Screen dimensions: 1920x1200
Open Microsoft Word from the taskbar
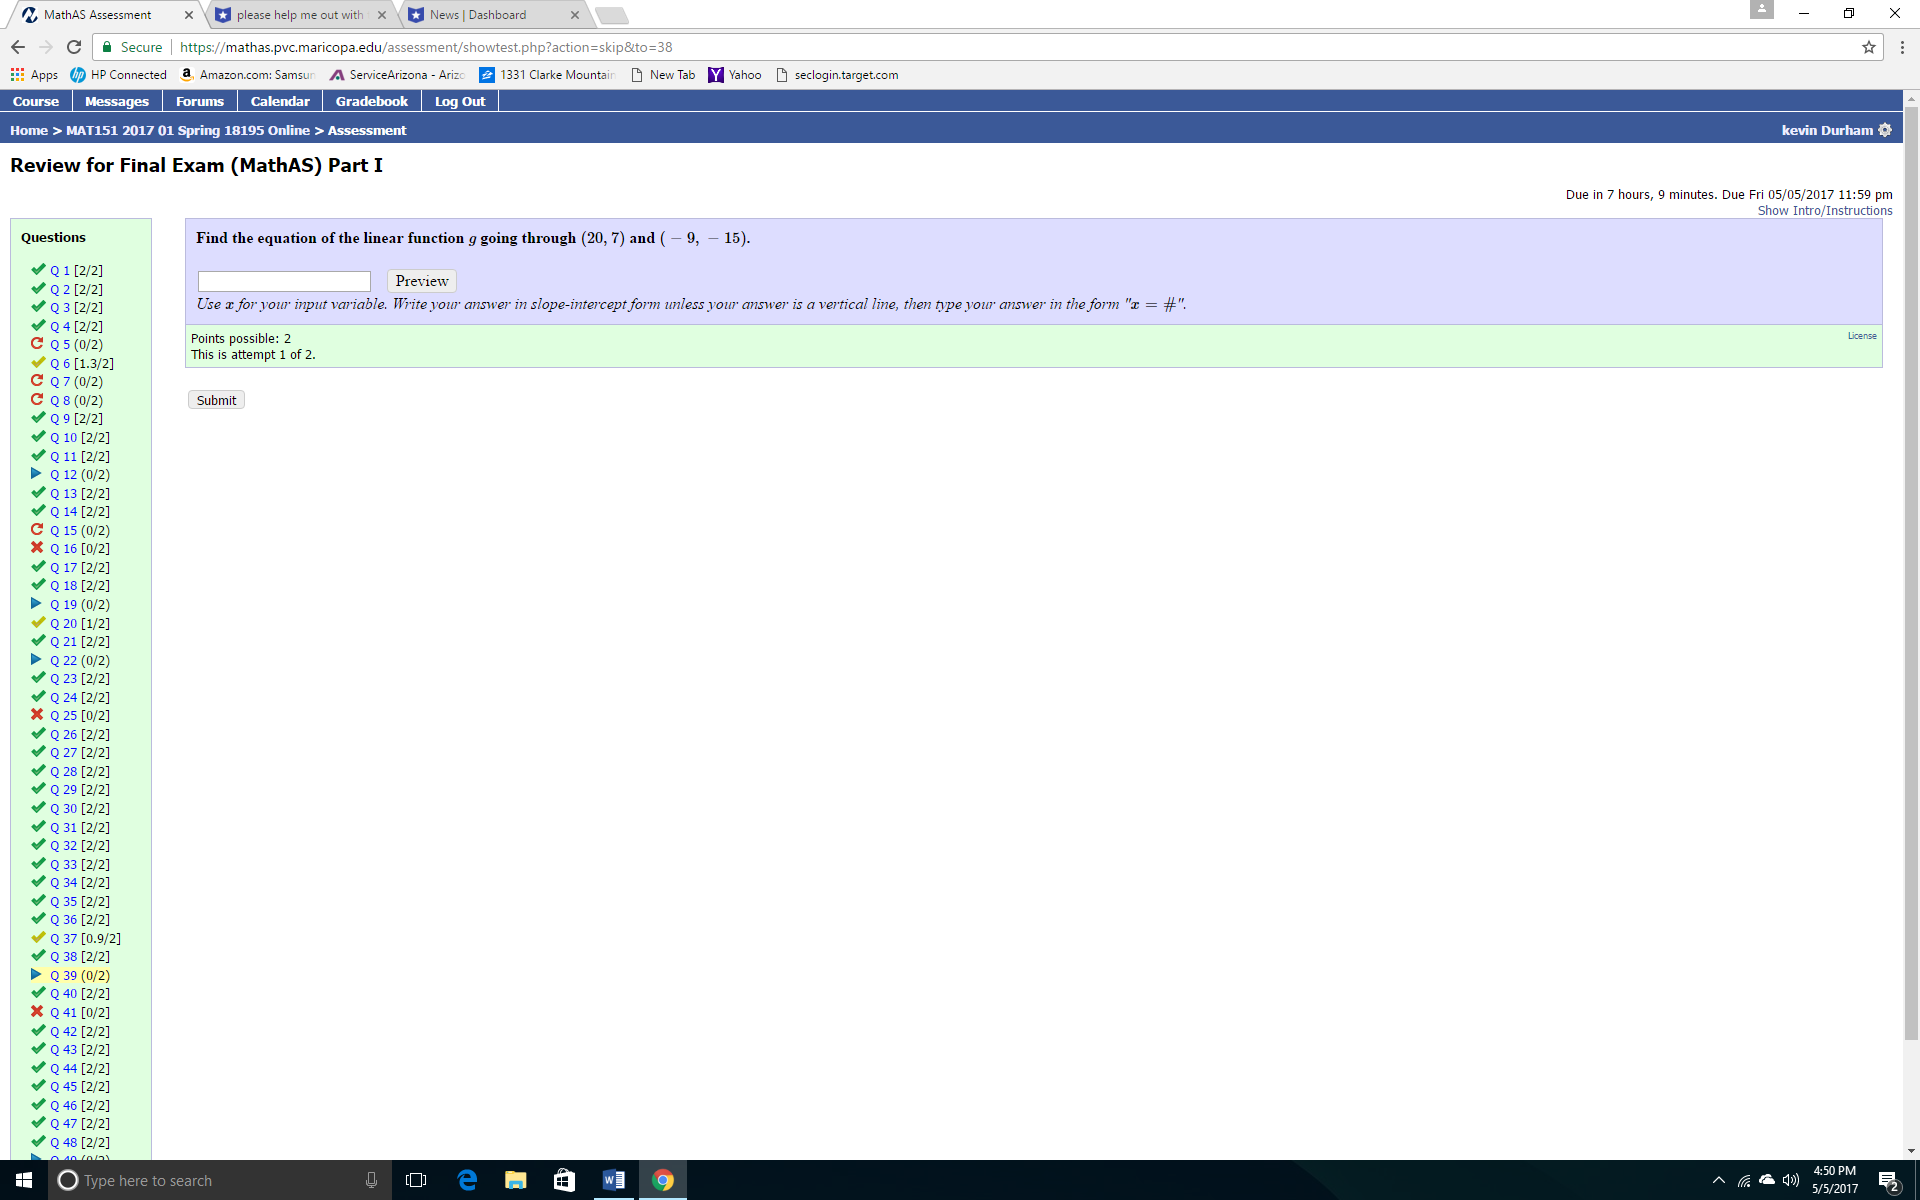click(613, 1180)
